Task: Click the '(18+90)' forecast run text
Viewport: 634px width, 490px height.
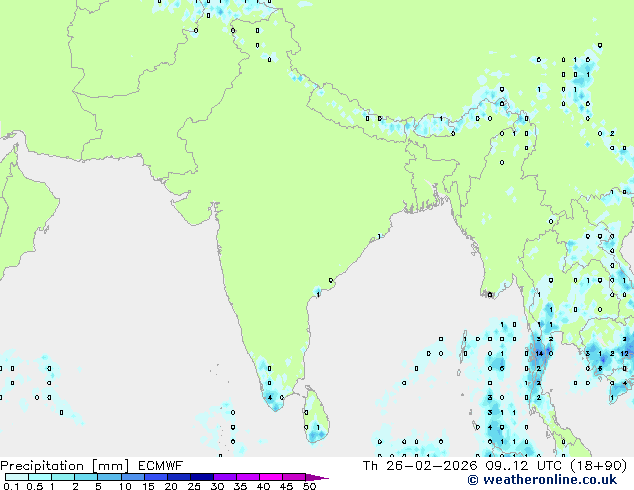Action: 598,466
